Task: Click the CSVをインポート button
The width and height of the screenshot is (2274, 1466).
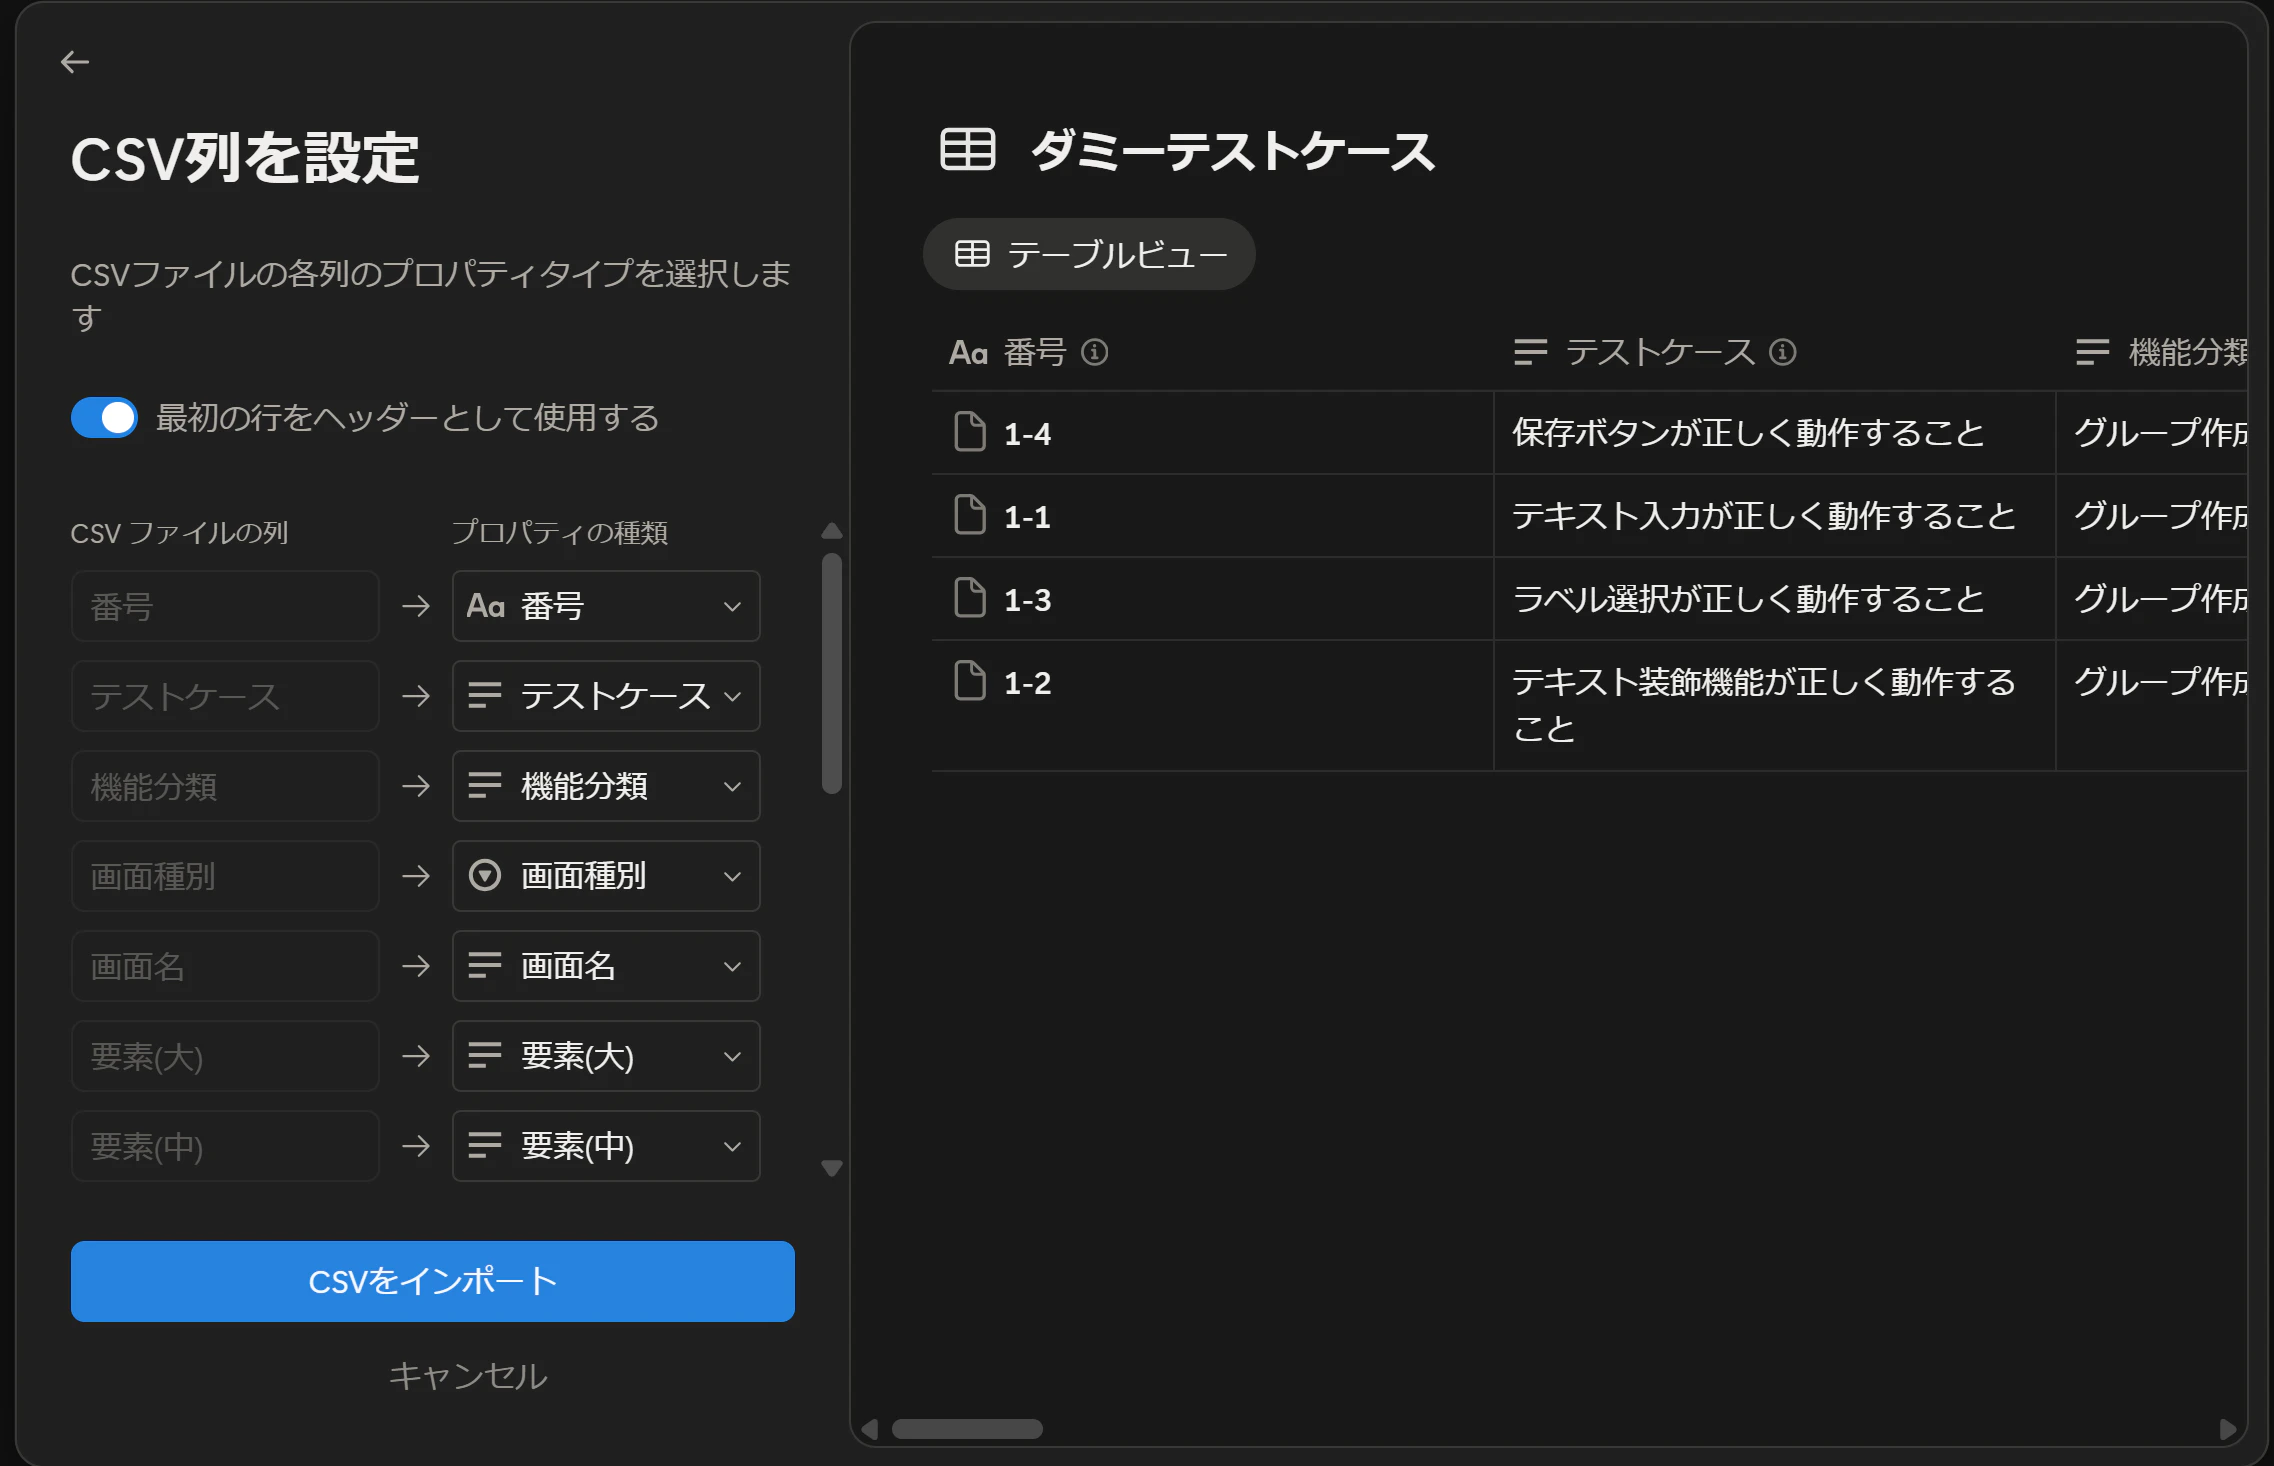Action: click(433, 1281)
